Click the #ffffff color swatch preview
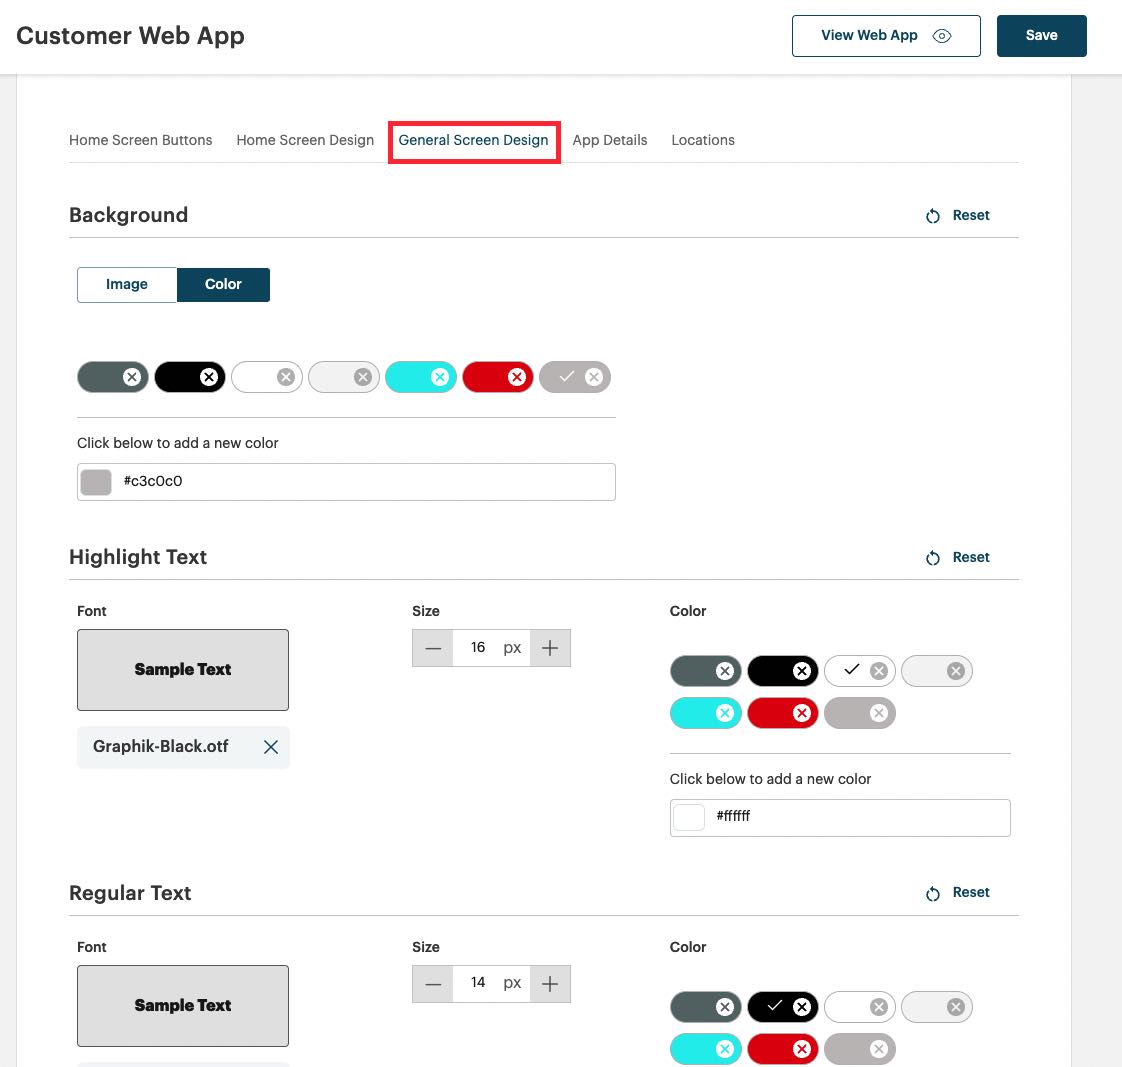The height and width of the screenshot is (1067, 1122). click(688, 816)
